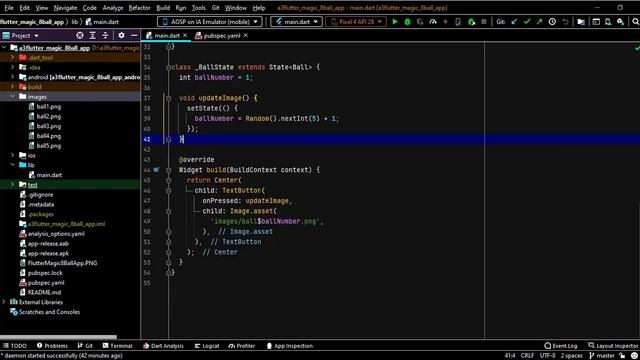
Task: Close the main.dart tab
Action: pyautogui.click(x=185, y=36)
